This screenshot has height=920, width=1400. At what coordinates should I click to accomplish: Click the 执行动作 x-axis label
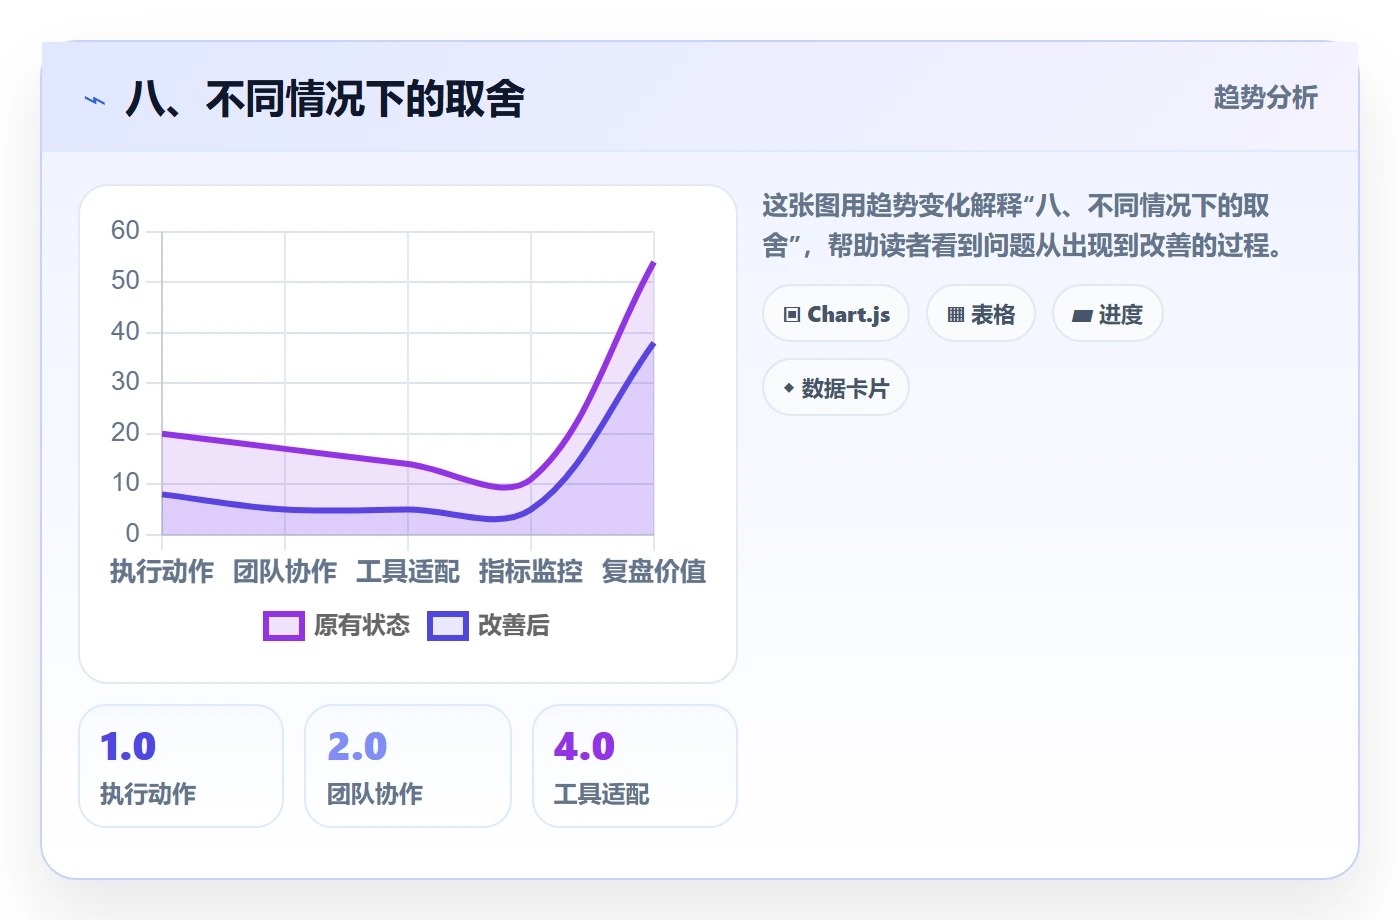coord(162,572)
